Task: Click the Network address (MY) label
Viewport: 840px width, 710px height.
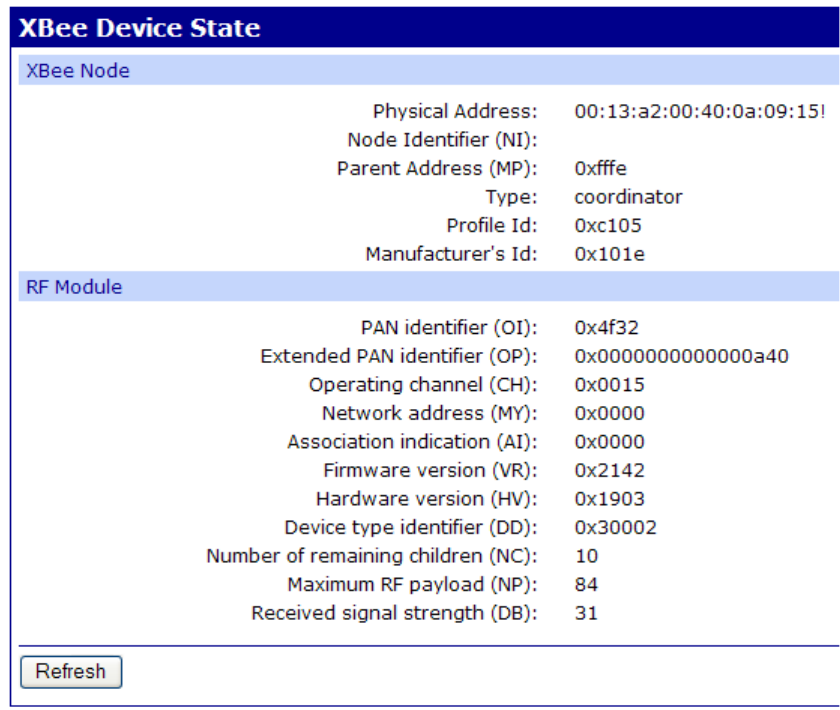Action: pos(429,413)
